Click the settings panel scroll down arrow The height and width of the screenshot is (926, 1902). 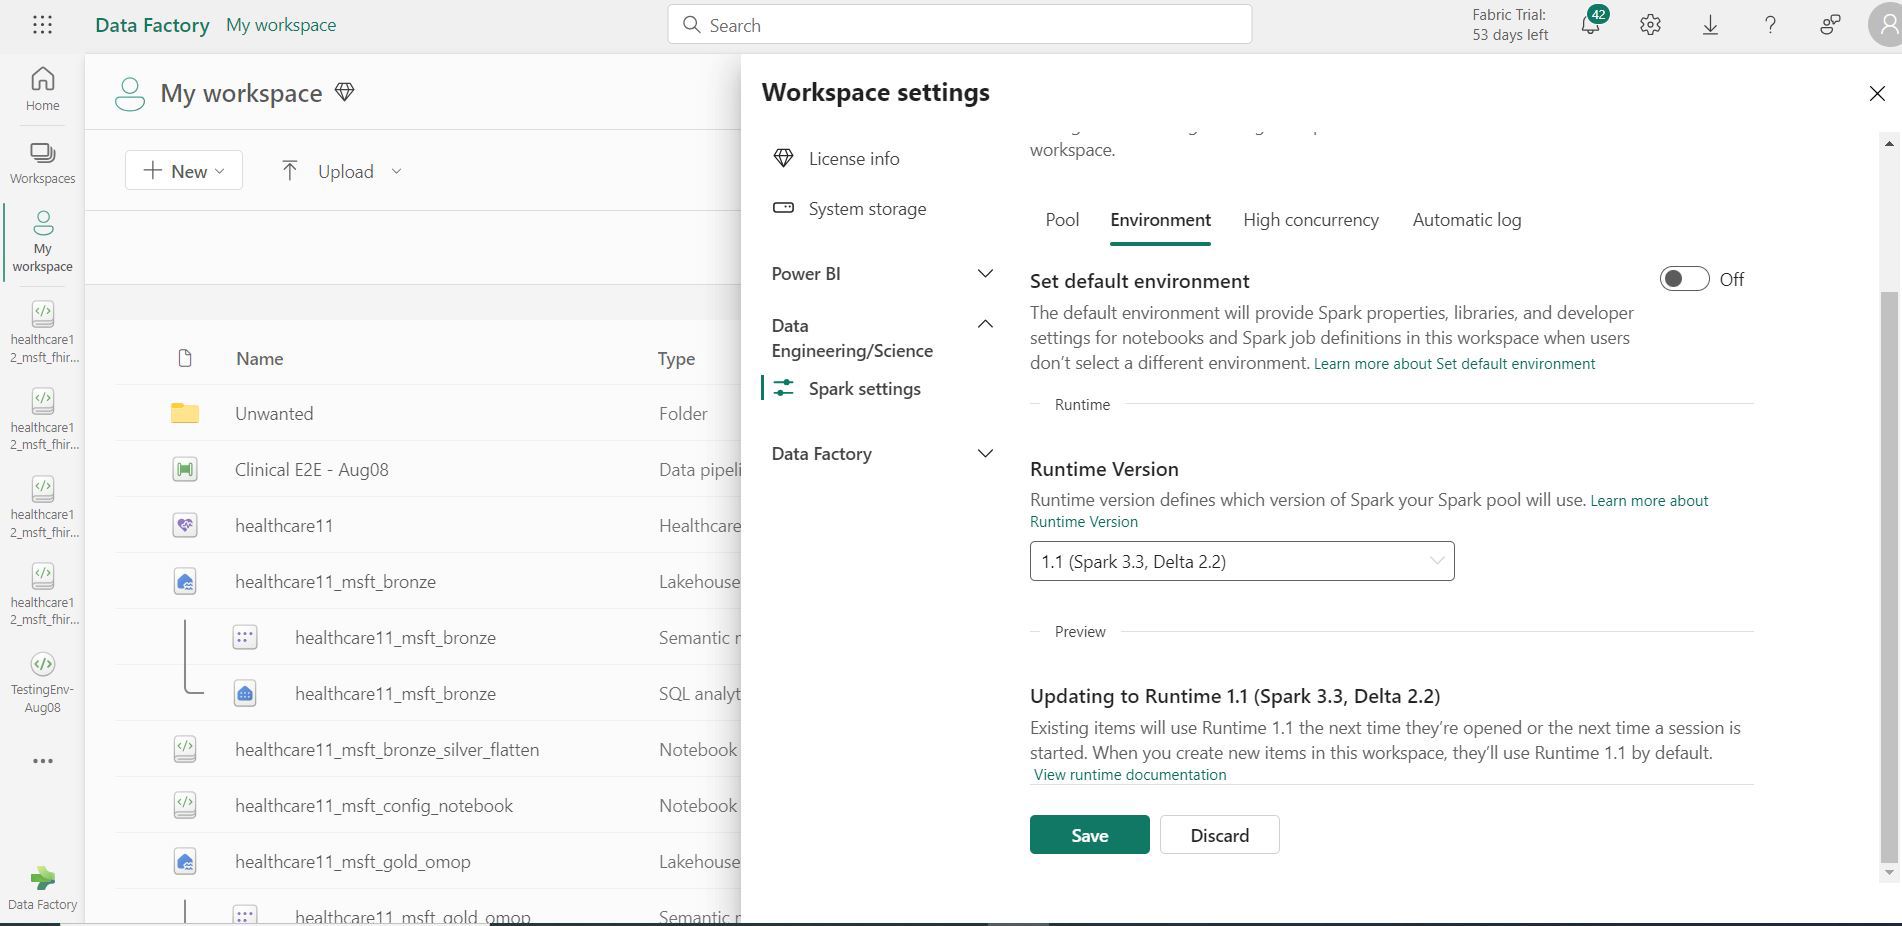[1889, 873]
